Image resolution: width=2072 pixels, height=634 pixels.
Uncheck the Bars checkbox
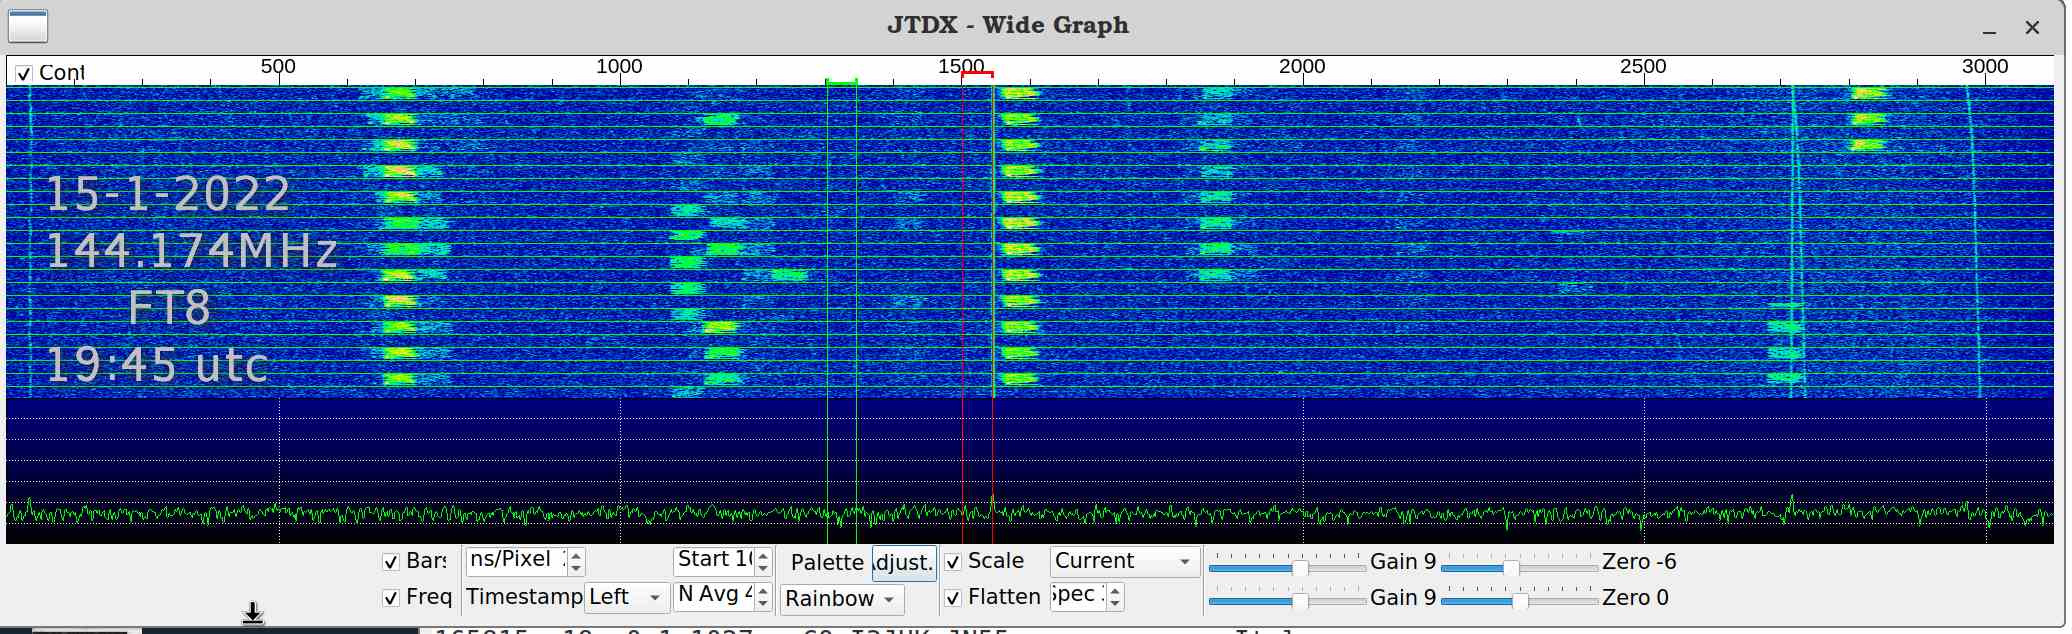coord(391,562)
